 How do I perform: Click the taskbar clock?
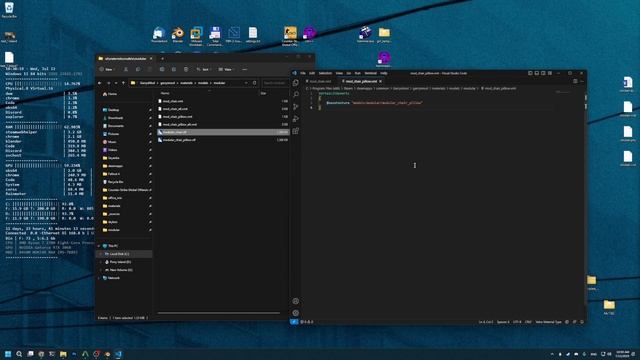click(x=622, y=354)
